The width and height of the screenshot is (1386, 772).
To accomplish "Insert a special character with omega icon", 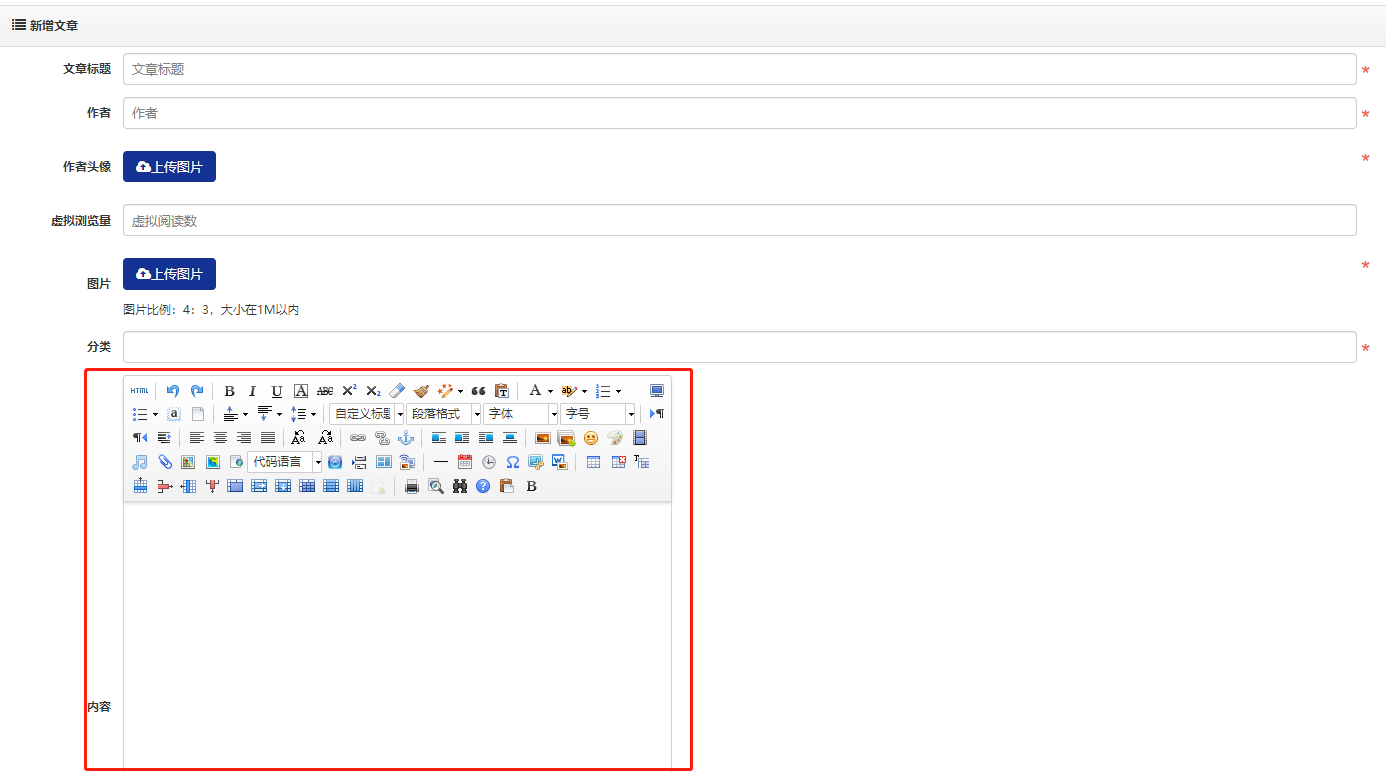I will tap(512, 461).
